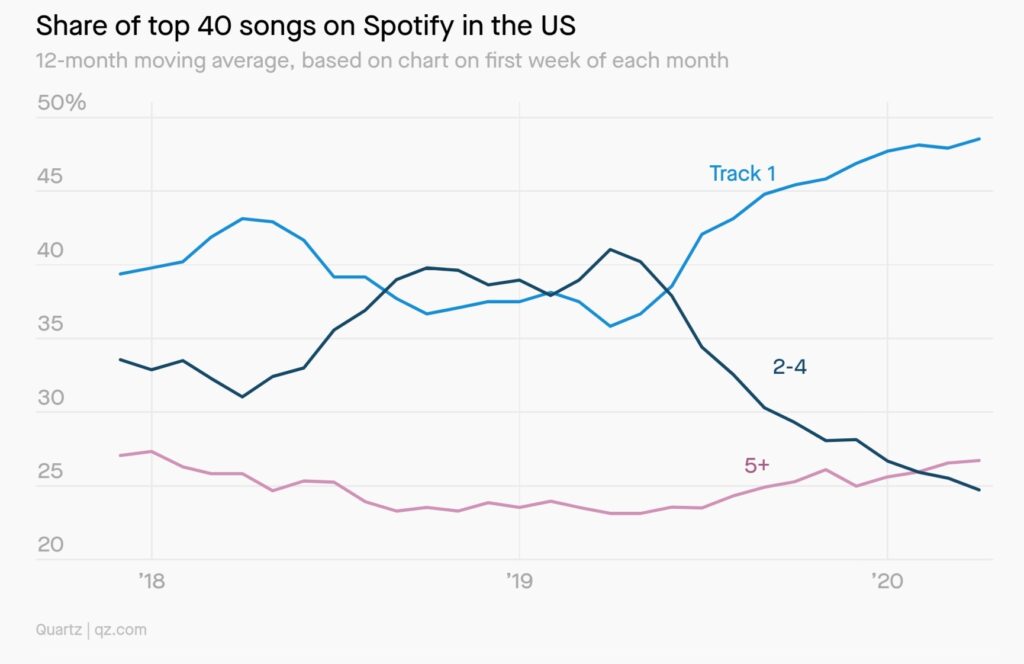
Task: Click the 45 y-axis label
Action: [49, 177]
